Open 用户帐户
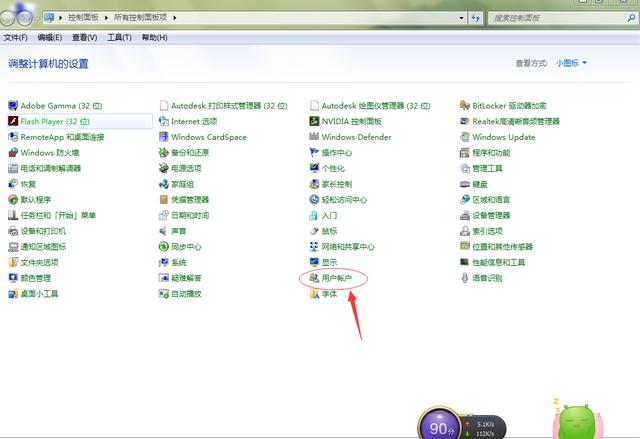Image resolution: width=640 pixels, height=439 pixels. (x=331, y=278)
